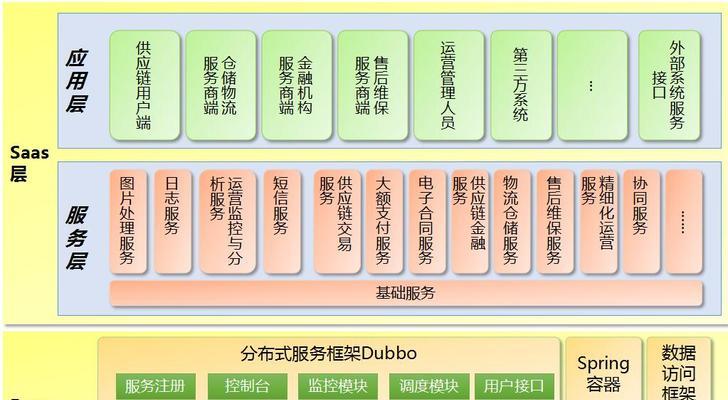Select the 数据访问框架 box
The height and width of the screenshot is (400, 728).
[678, 369]
